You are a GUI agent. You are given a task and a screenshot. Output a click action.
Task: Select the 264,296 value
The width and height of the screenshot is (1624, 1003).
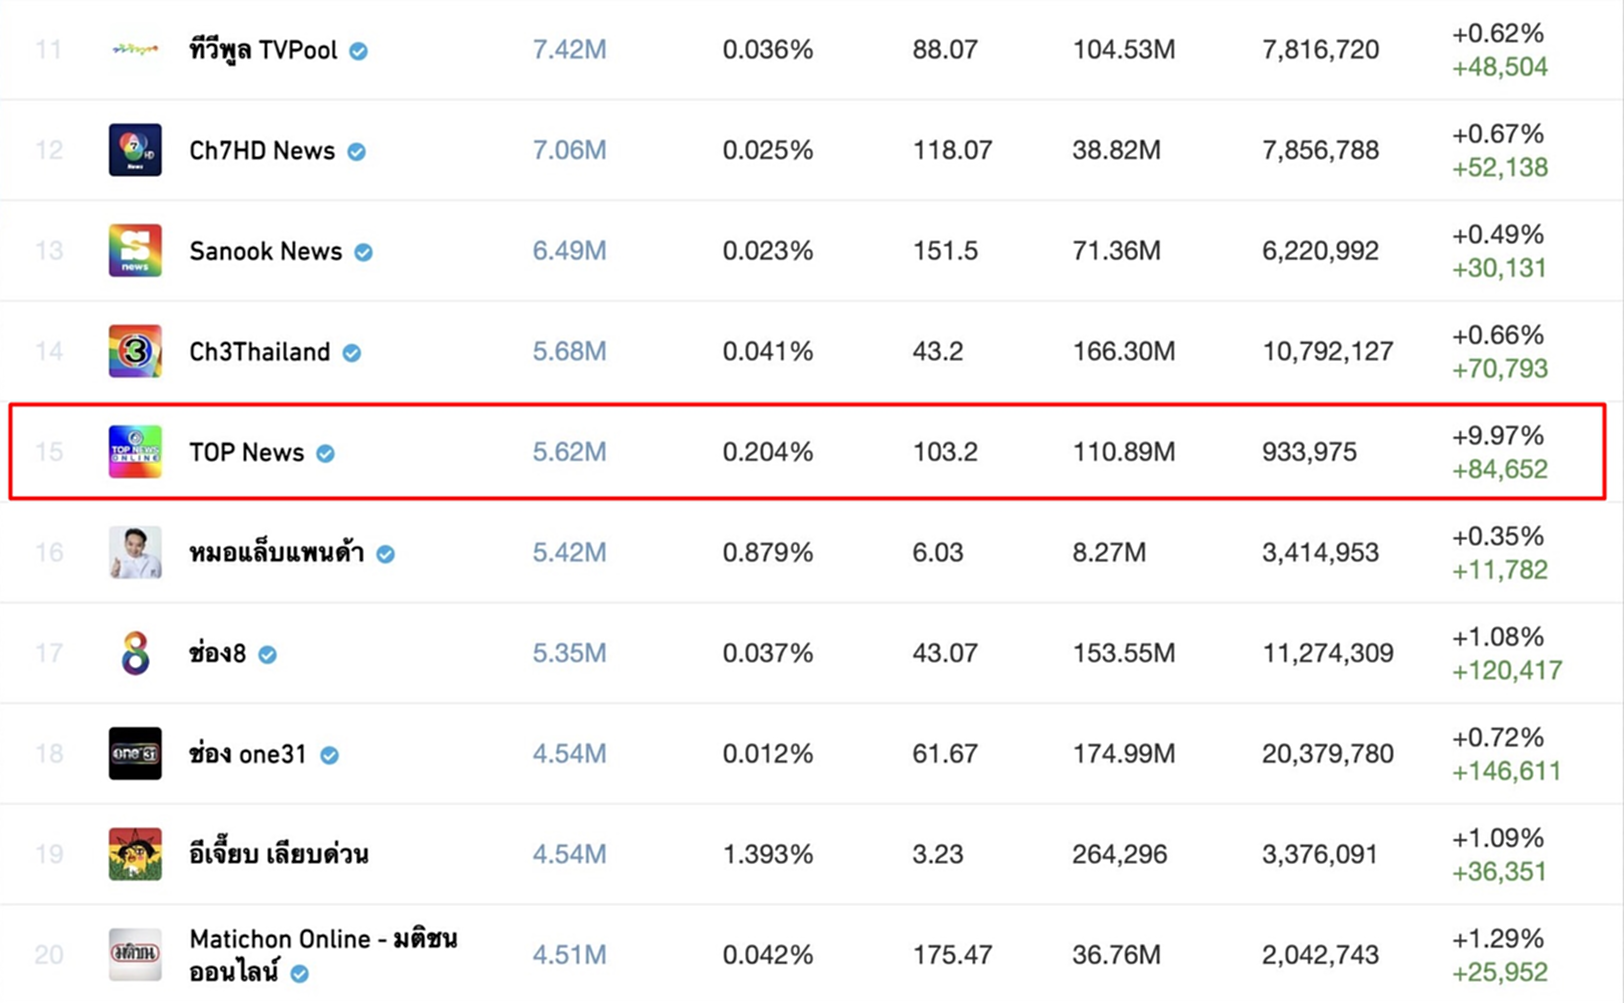point(1119,854)
